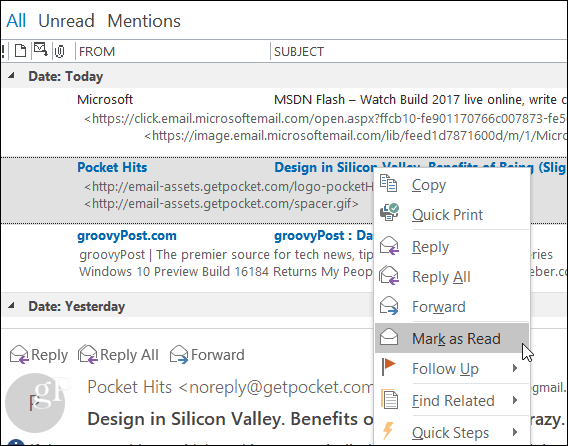Sort by item type page icon

20,51
